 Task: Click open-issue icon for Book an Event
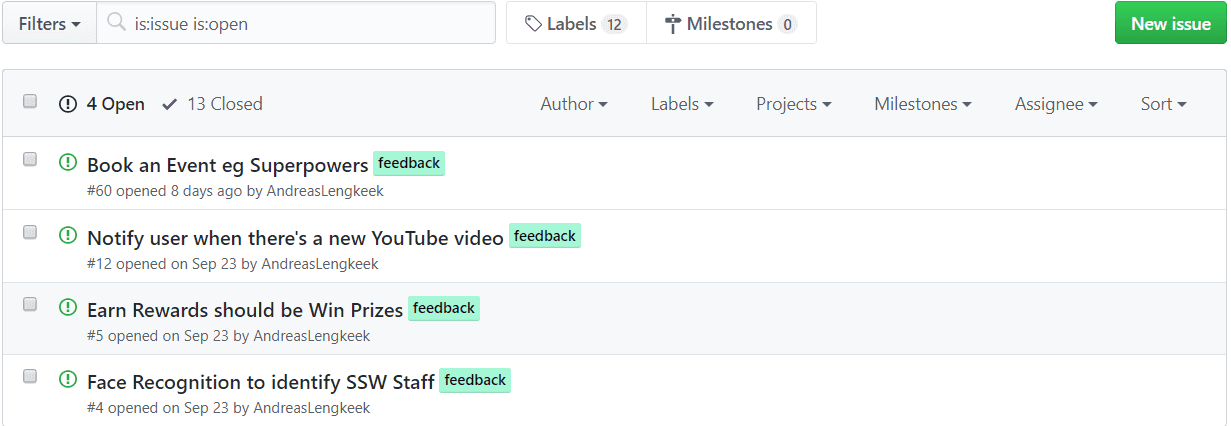point(68,162)
